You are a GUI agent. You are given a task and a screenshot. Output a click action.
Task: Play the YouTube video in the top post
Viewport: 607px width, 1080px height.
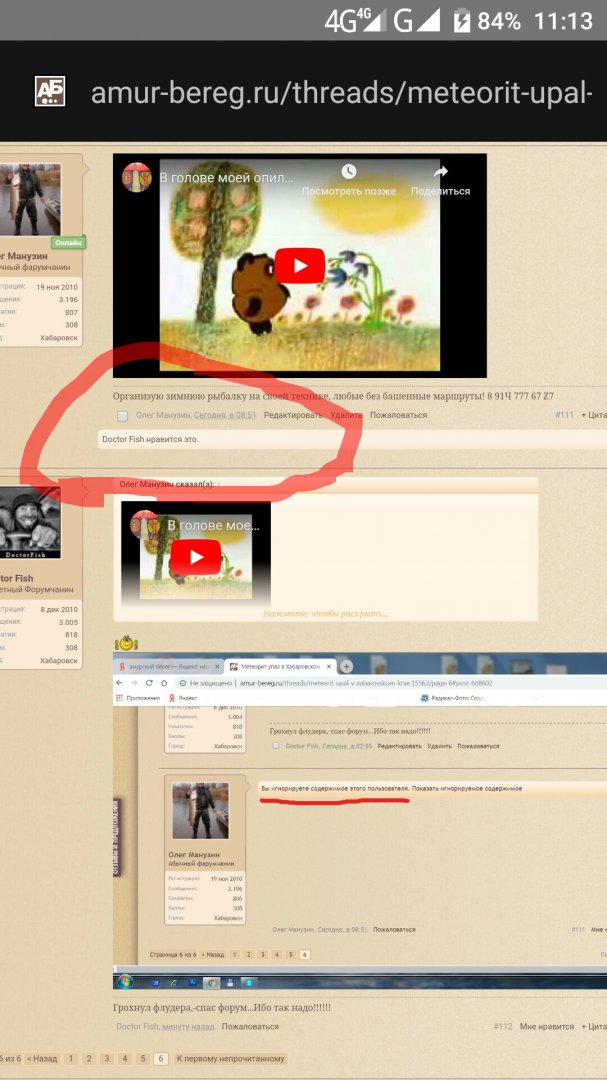(x=299, y=266)
